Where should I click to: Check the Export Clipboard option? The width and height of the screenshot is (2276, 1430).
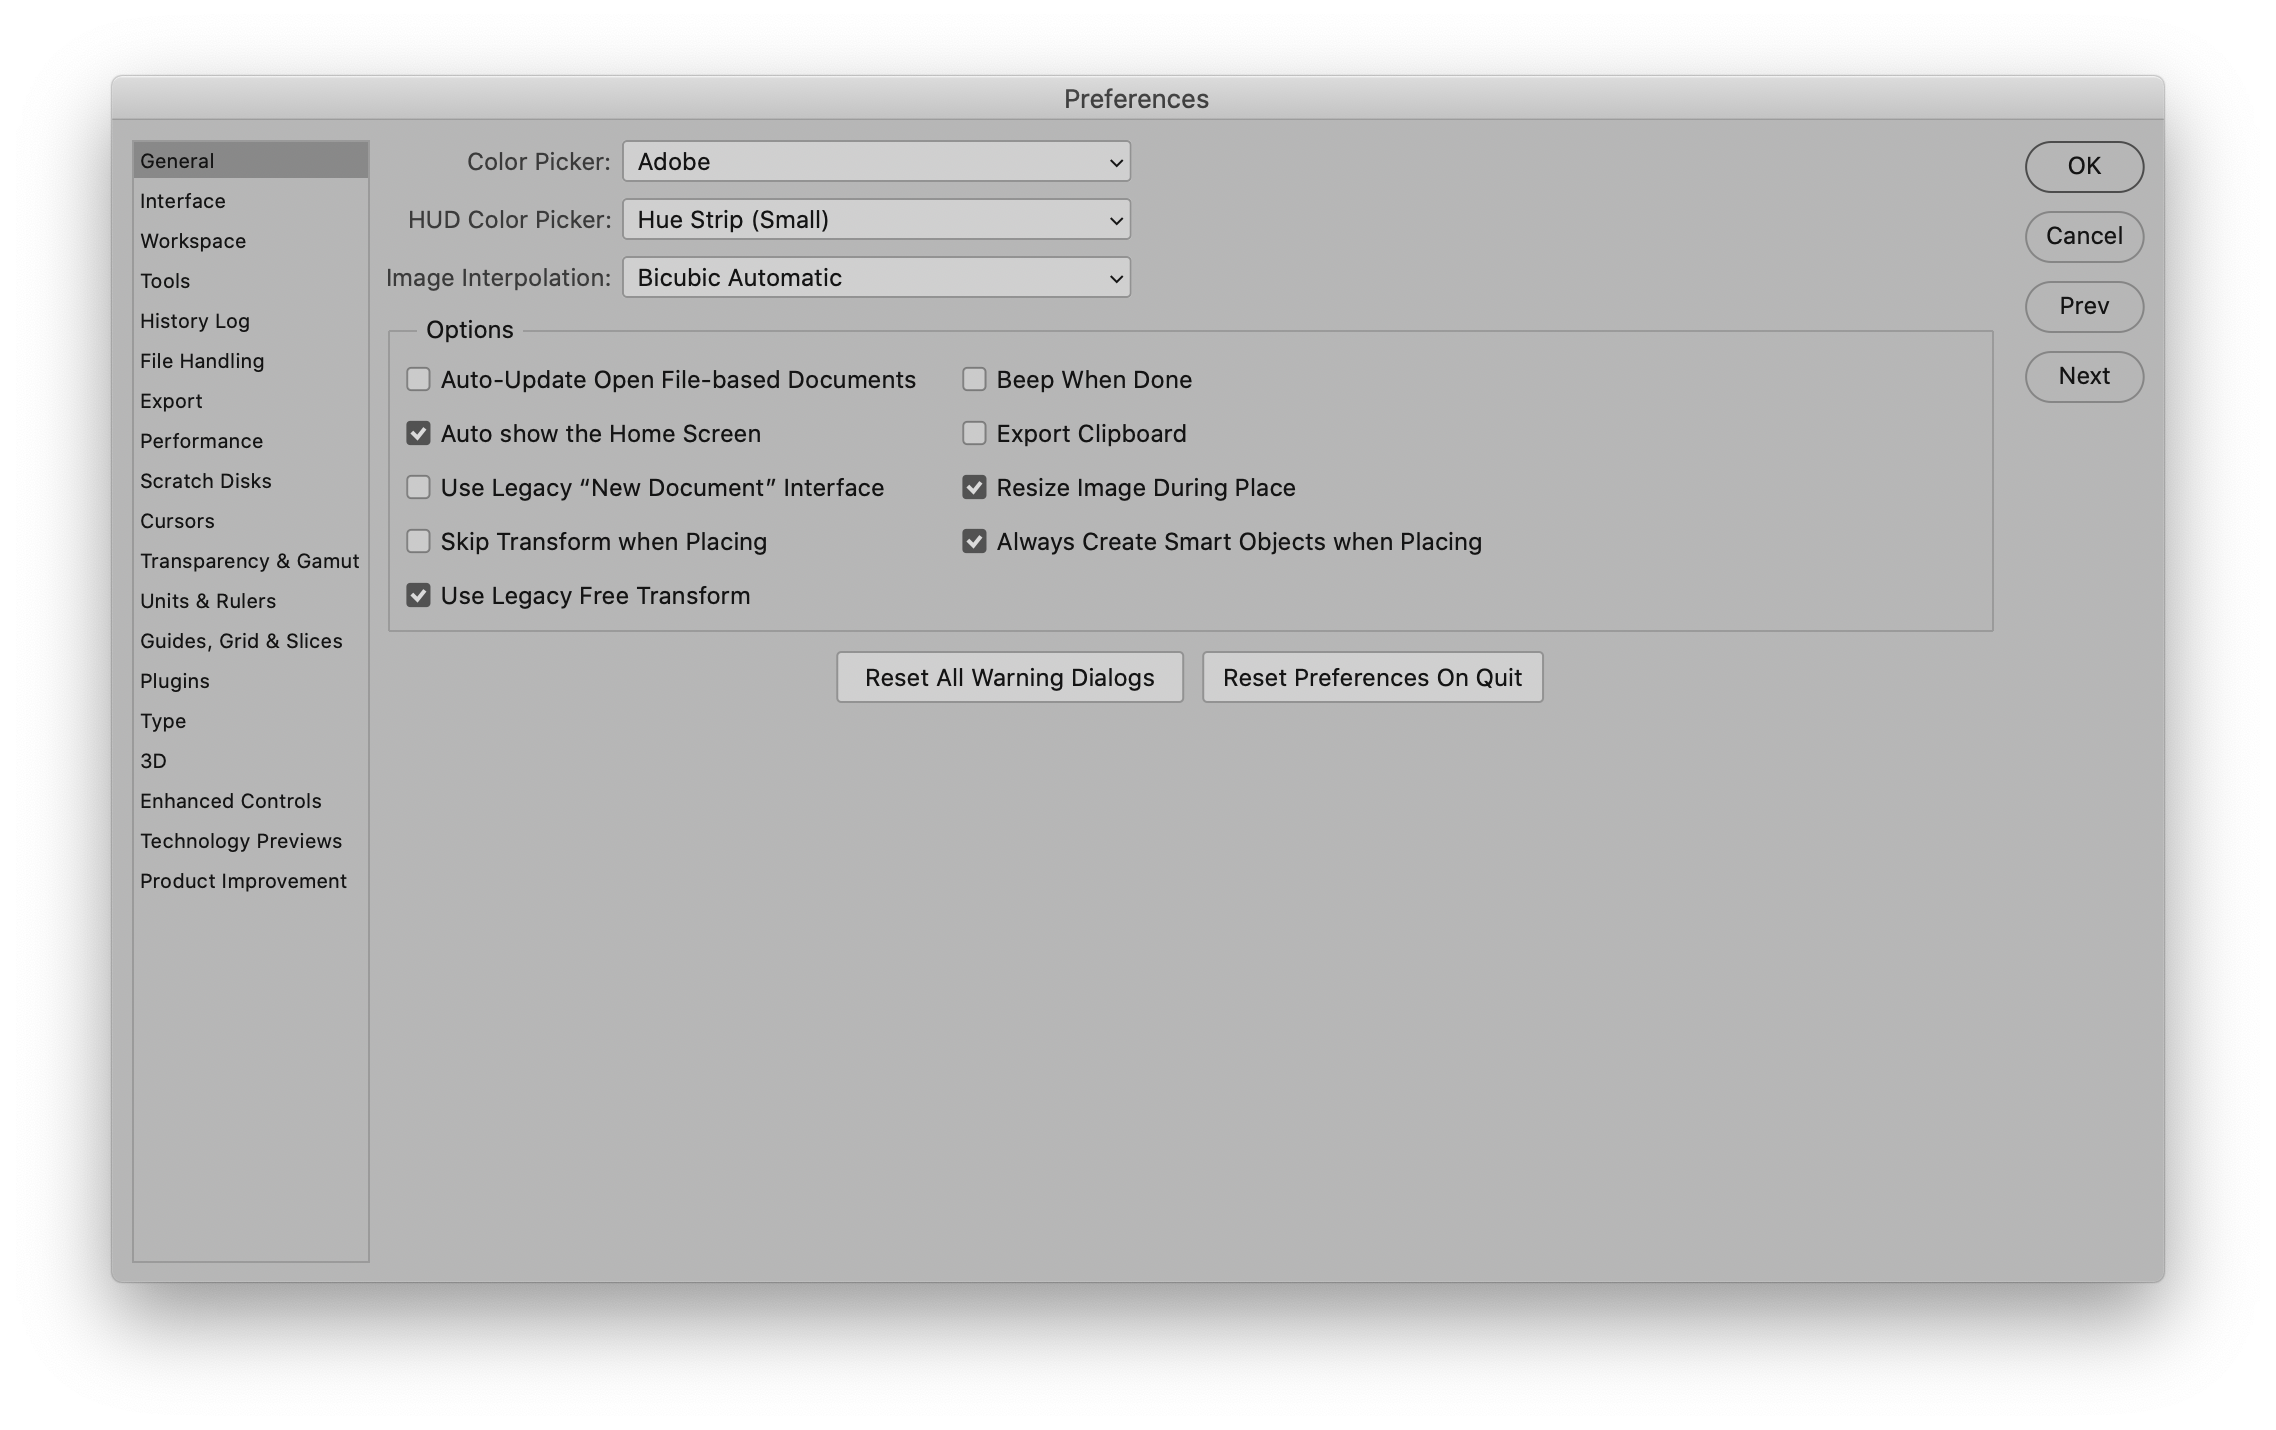(x=974, y=433)
